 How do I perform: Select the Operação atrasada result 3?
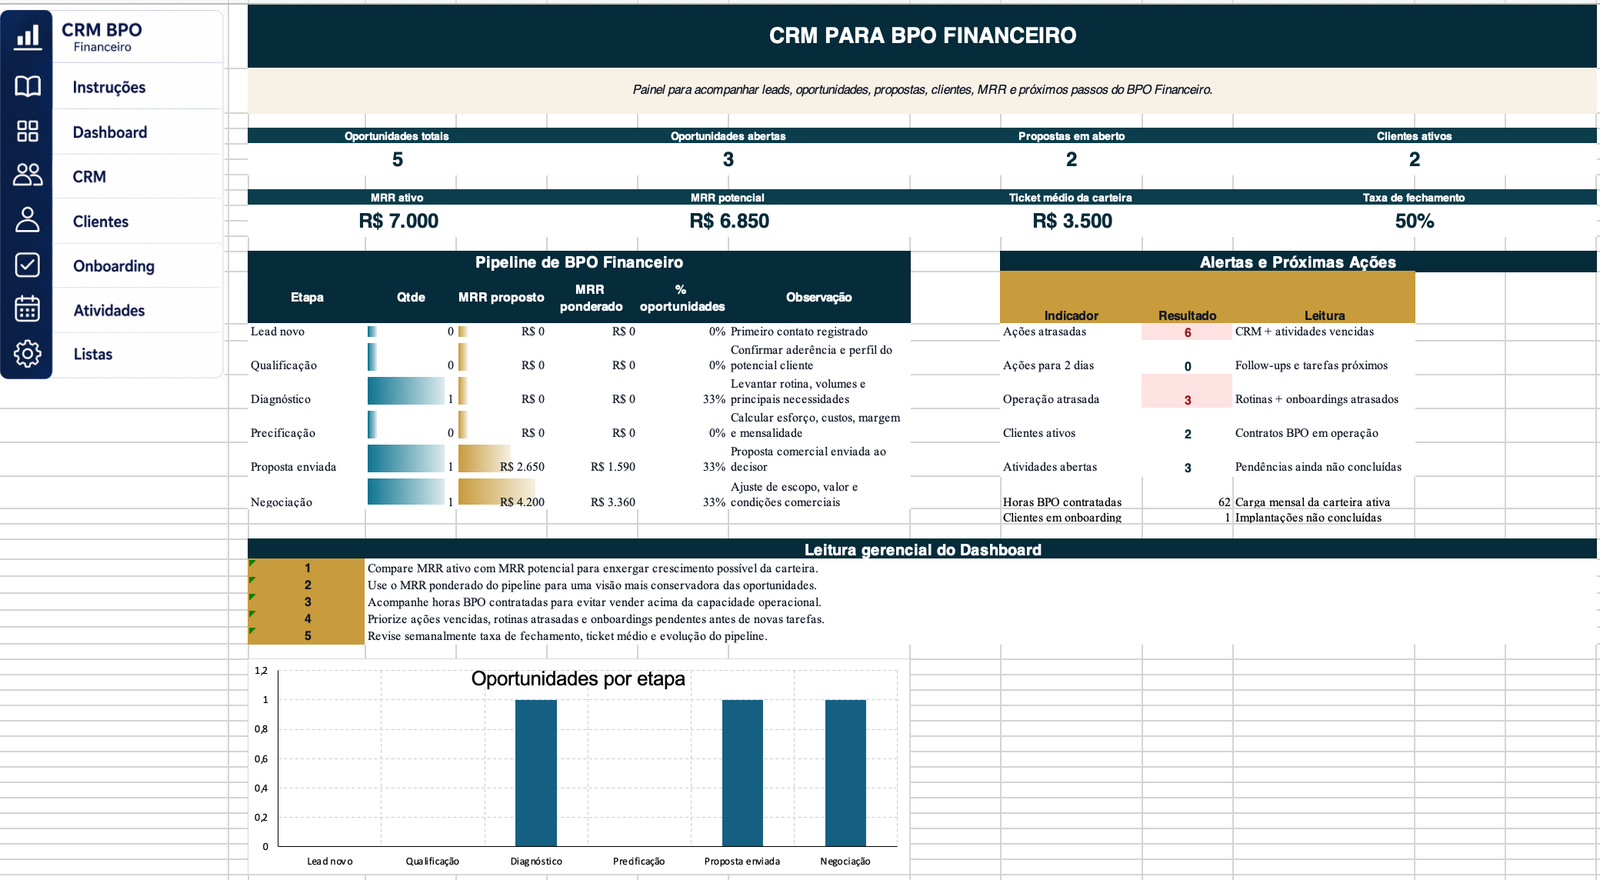(1187, 392)
